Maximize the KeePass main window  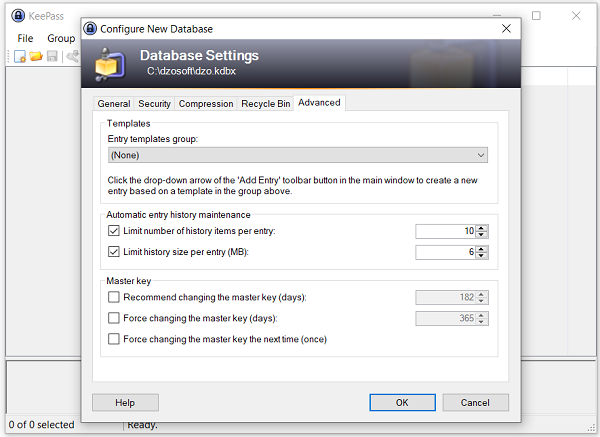(x=536, y=16)
